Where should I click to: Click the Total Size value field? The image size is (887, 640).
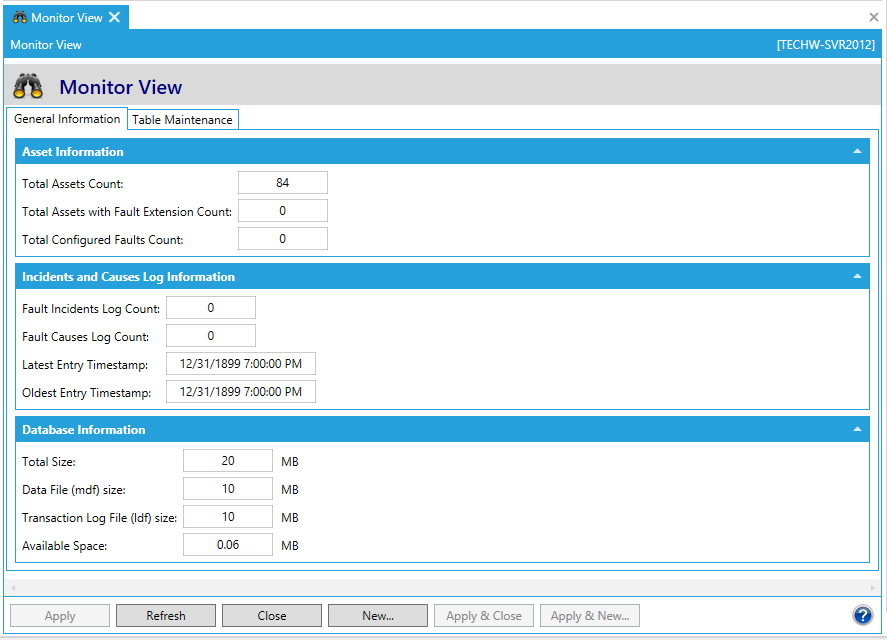(x=228, y=461)
